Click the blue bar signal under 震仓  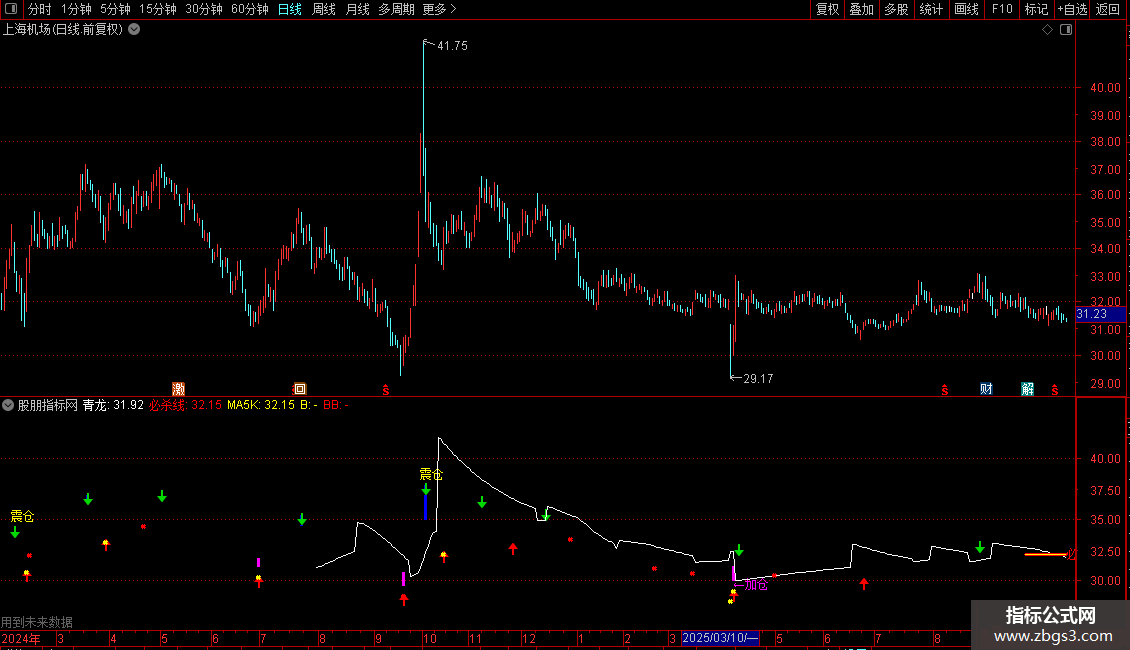click(x=425, y=507)
